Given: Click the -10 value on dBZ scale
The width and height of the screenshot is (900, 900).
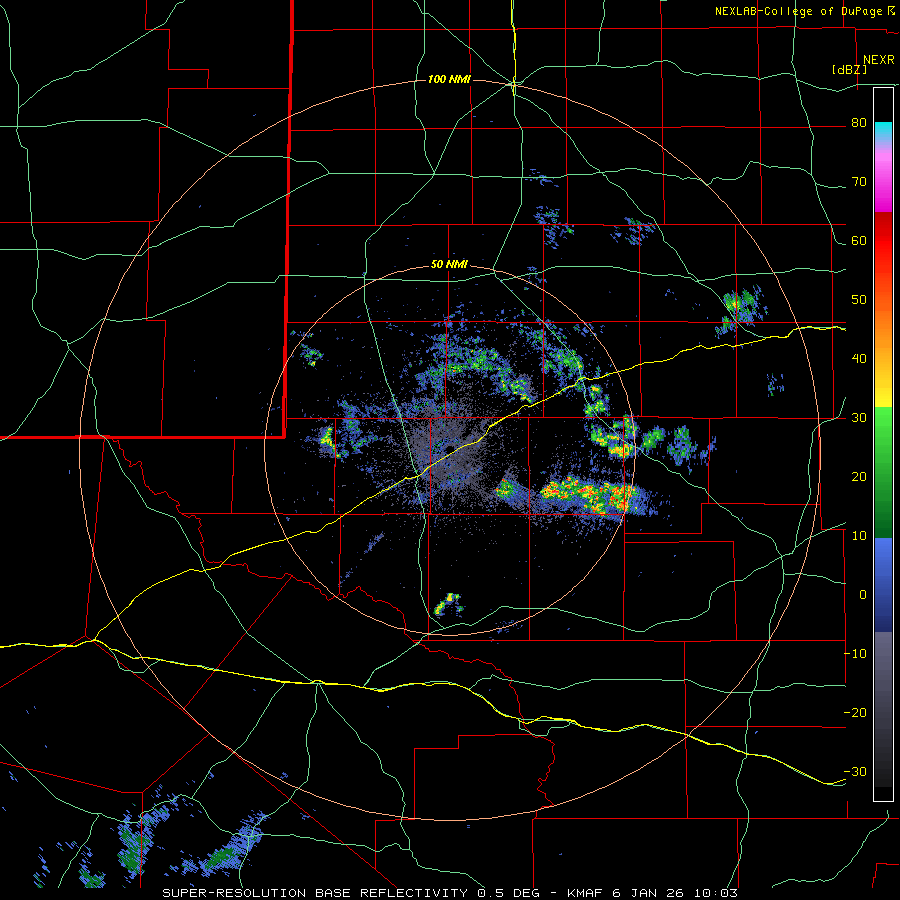Looking at the screenshot, I should (855, 654).
